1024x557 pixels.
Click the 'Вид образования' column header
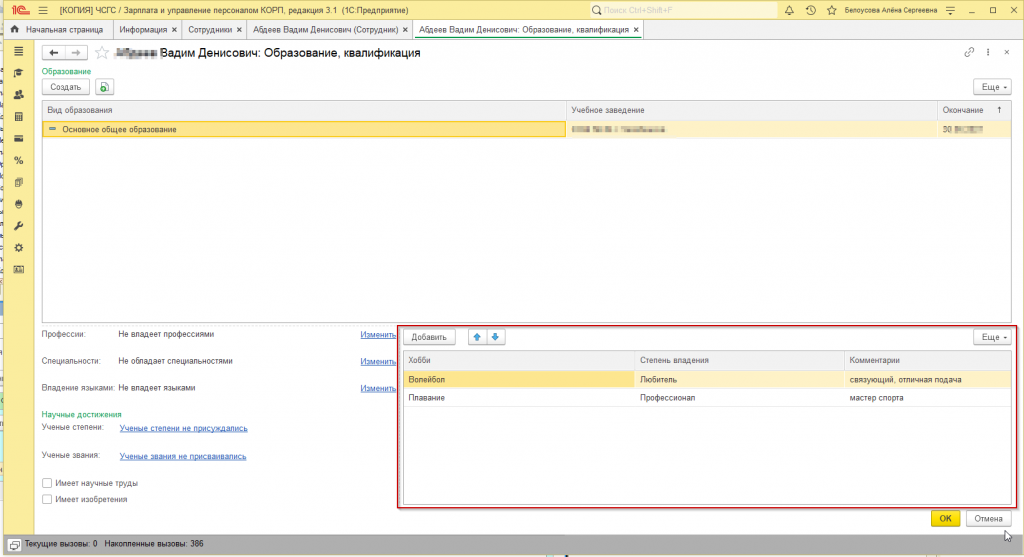pos(304,110)
